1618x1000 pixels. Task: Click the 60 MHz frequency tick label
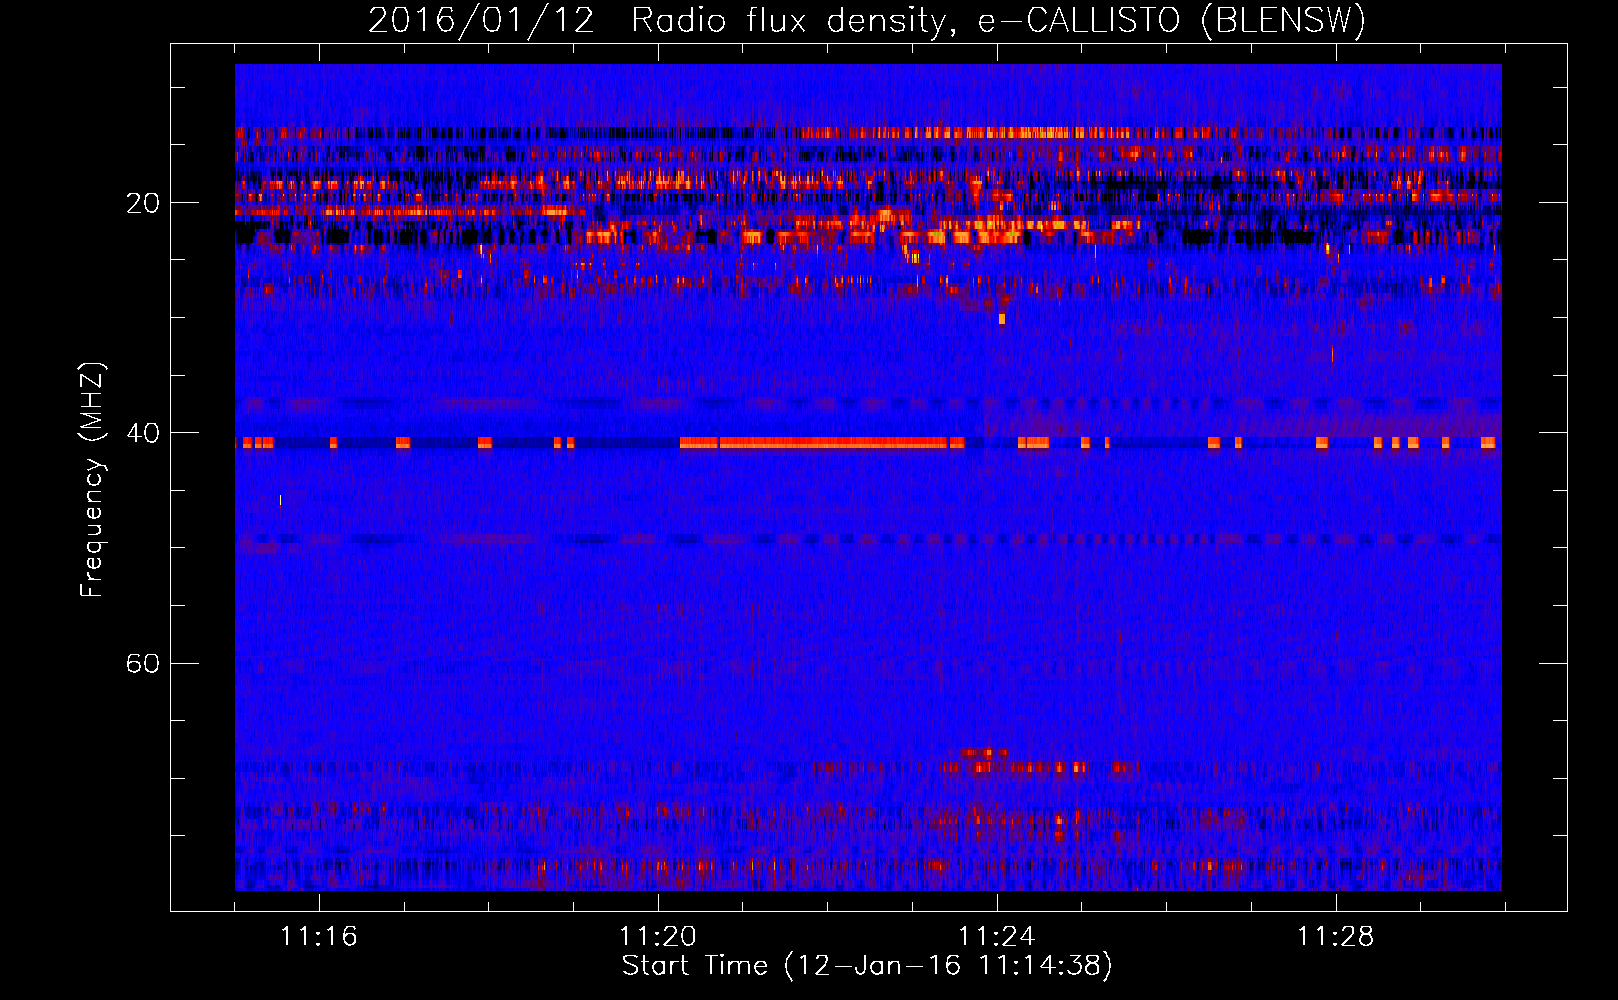click(x=142, y=663)
